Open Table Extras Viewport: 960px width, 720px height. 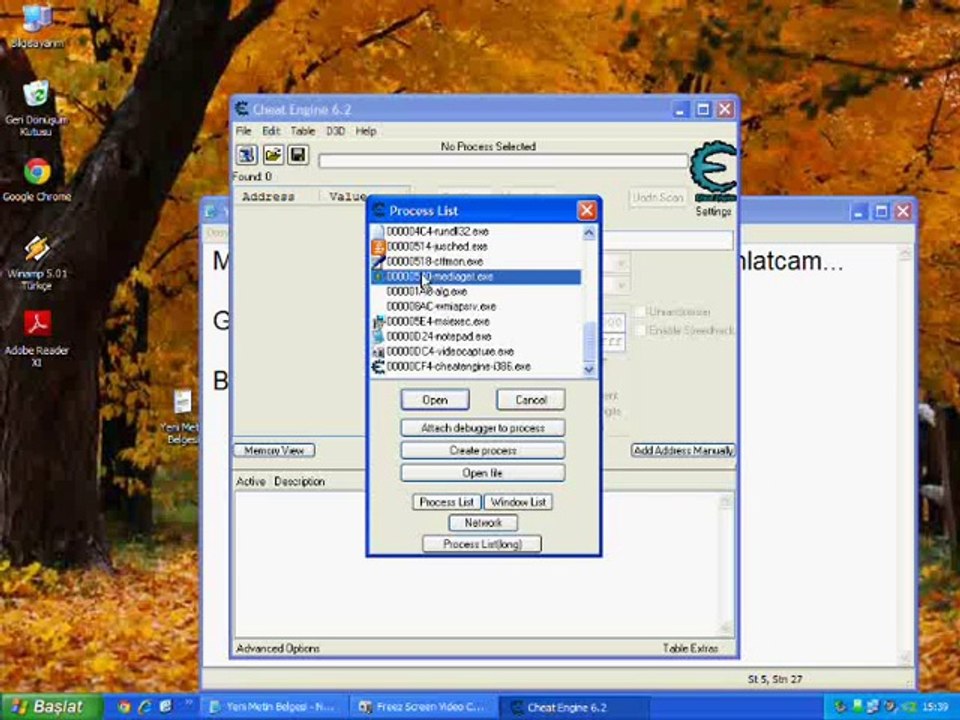(690, 648)
